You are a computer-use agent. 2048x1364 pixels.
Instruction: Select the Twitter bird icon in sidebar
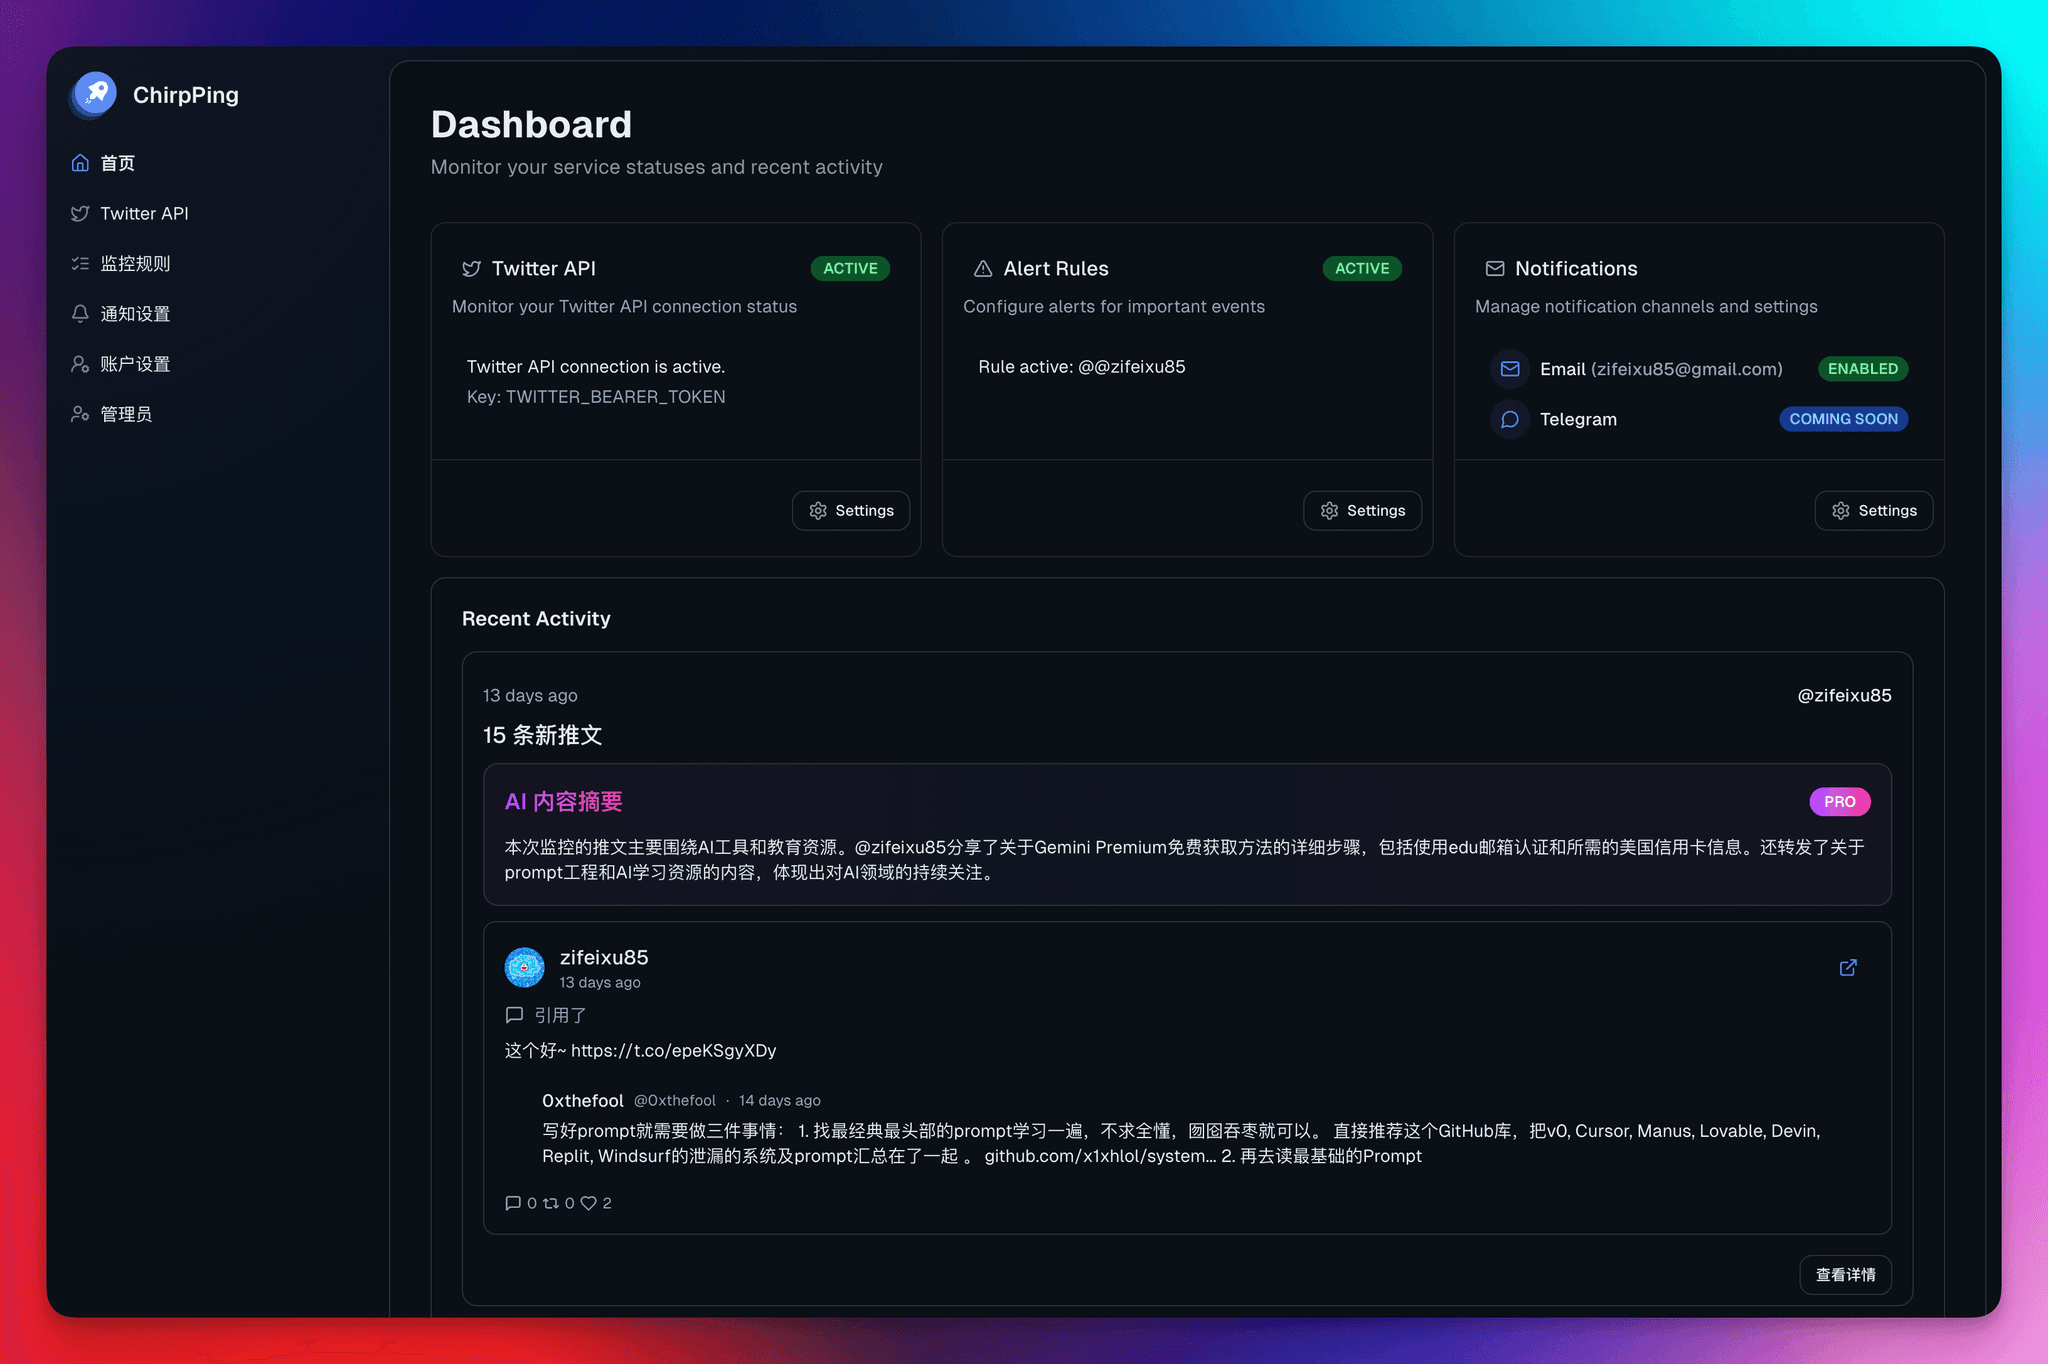pos(81,213)
